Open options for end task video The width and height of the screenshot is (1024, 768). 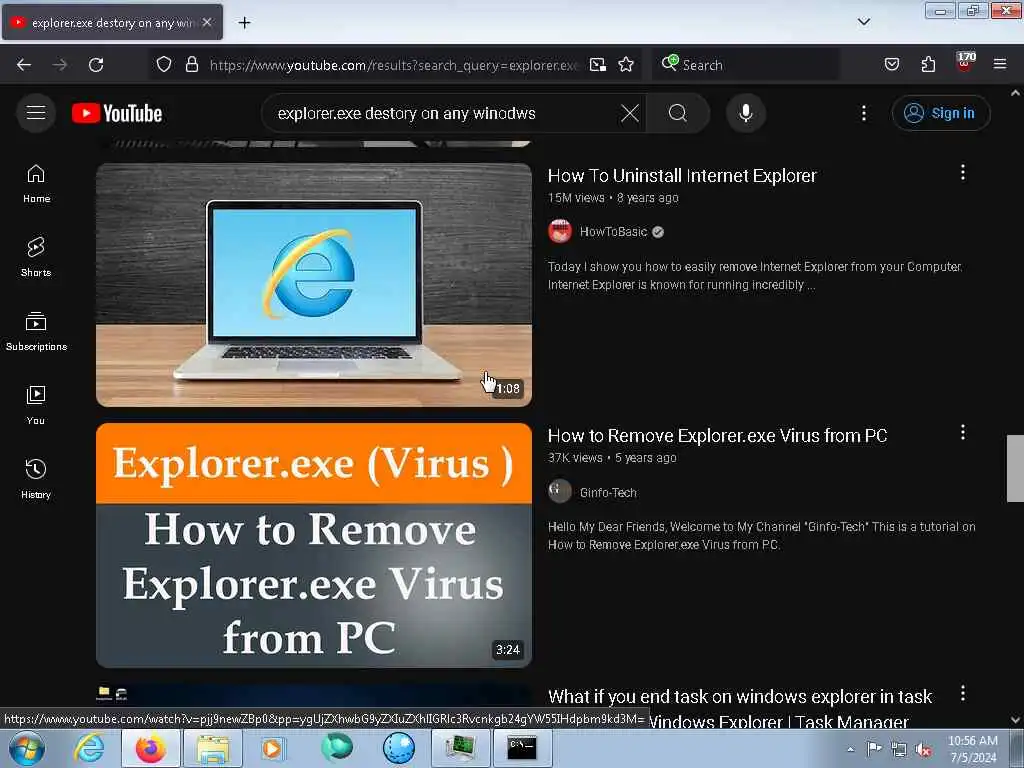pos(963,694)
